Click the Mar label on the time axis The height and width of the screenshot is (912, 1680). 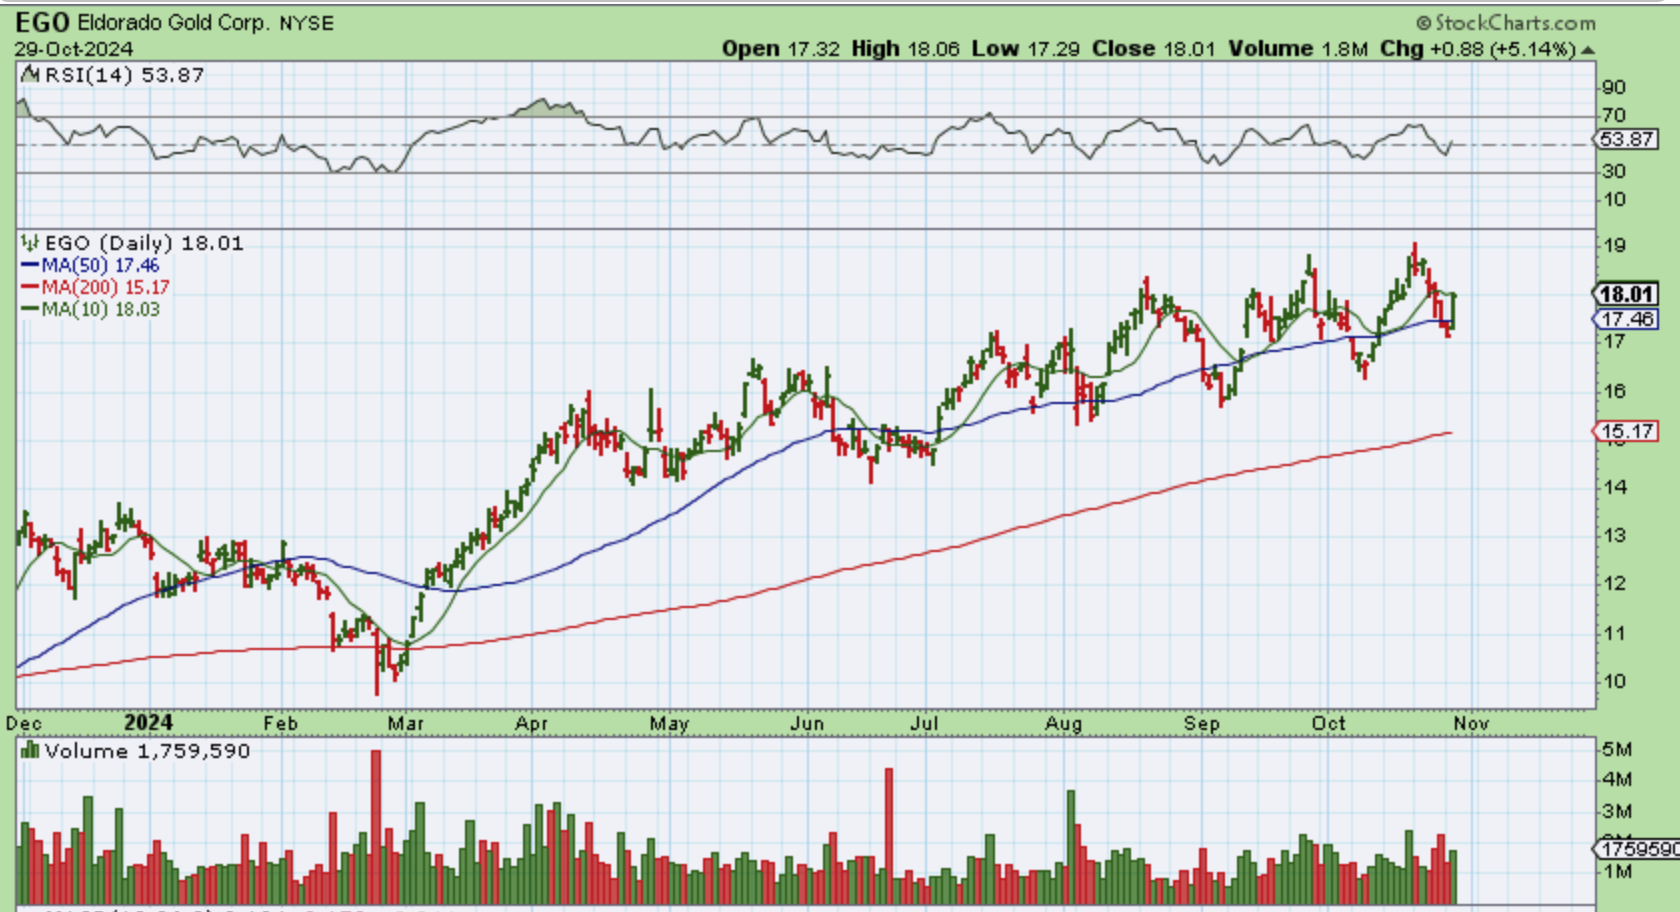pyautogui.click(x=406, y=723)
